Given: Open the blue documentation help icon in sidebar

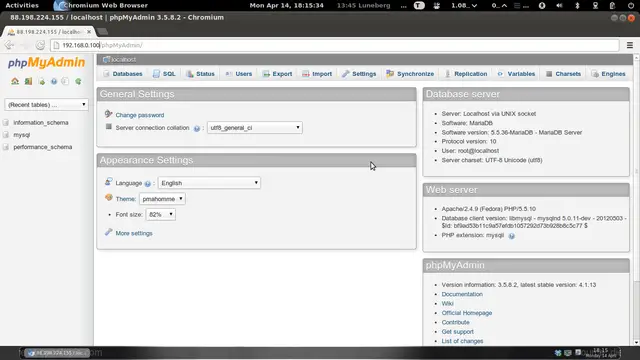Looking at the screenshot, I should pos(54,81).
